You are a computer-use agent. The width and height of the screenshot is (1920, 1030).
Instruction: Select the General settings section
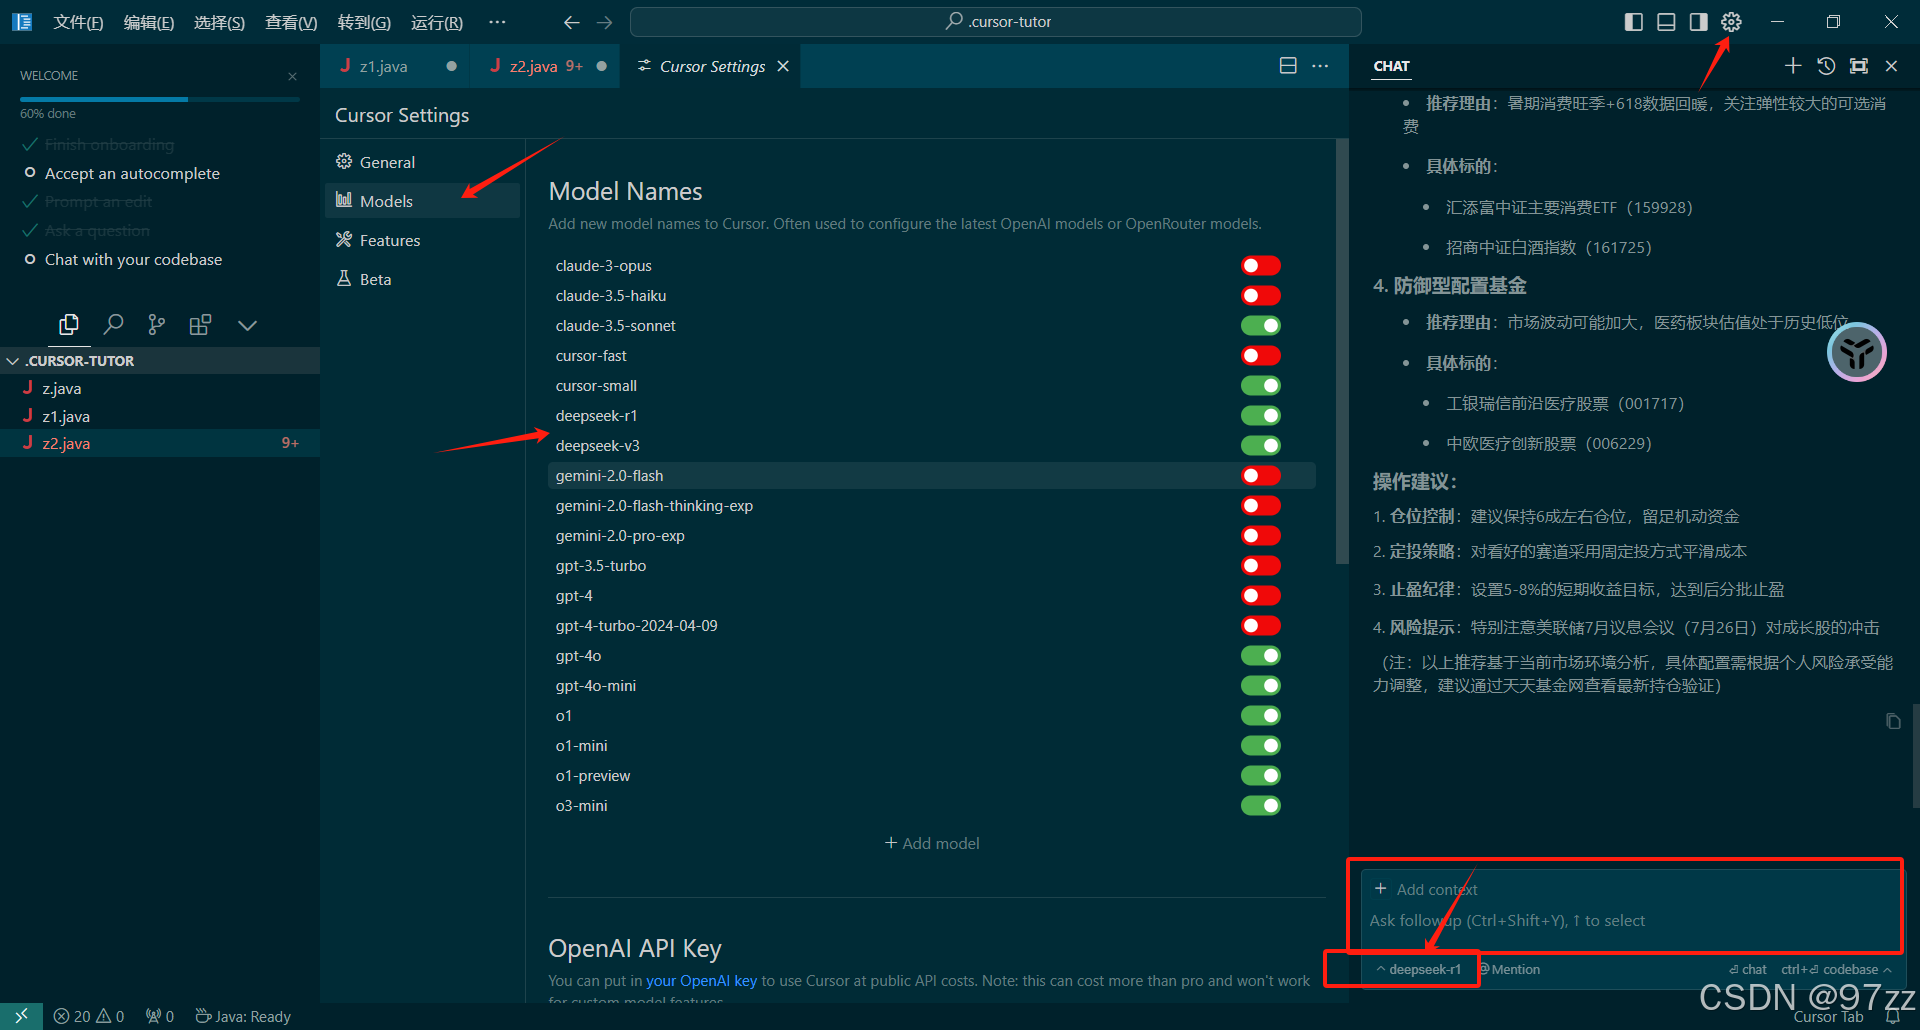click(x=422, y=162)
